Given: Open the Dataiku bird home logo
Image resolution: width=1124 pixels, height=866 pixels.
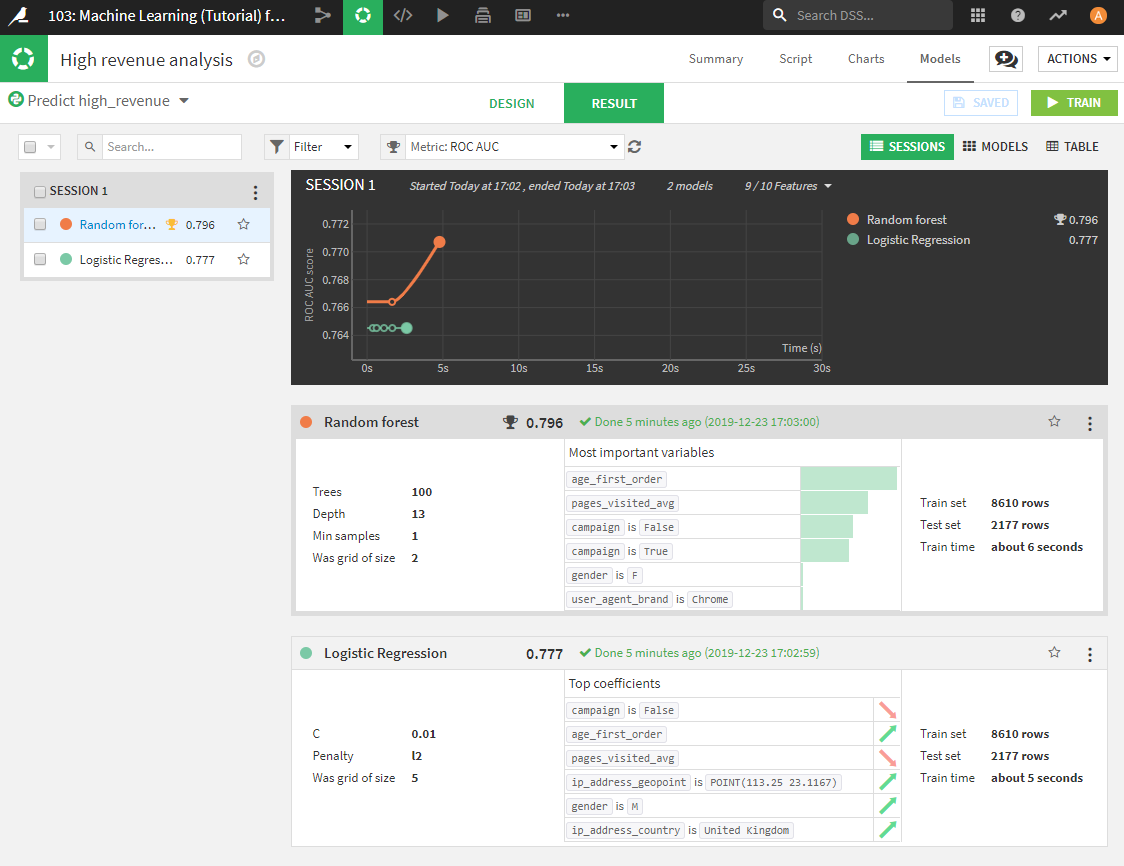Looking at the screenshot, I should pos(19,16).
